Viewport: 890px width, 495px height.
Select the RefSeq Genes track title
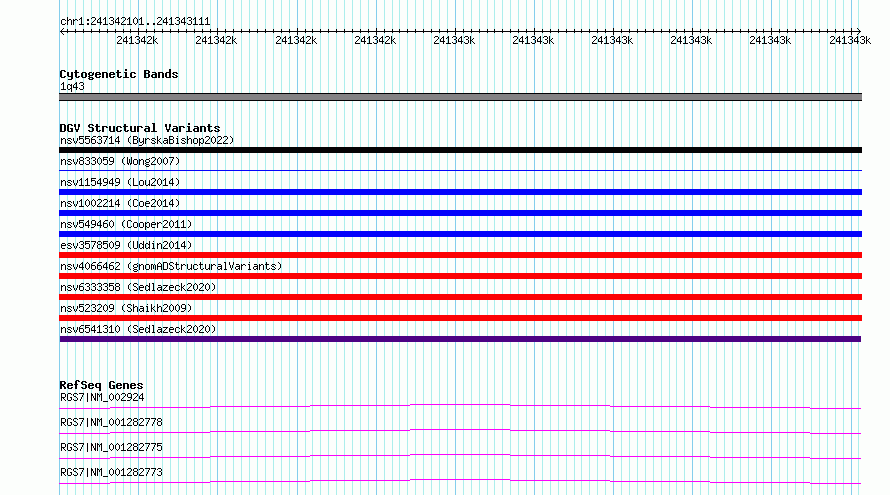101,385
